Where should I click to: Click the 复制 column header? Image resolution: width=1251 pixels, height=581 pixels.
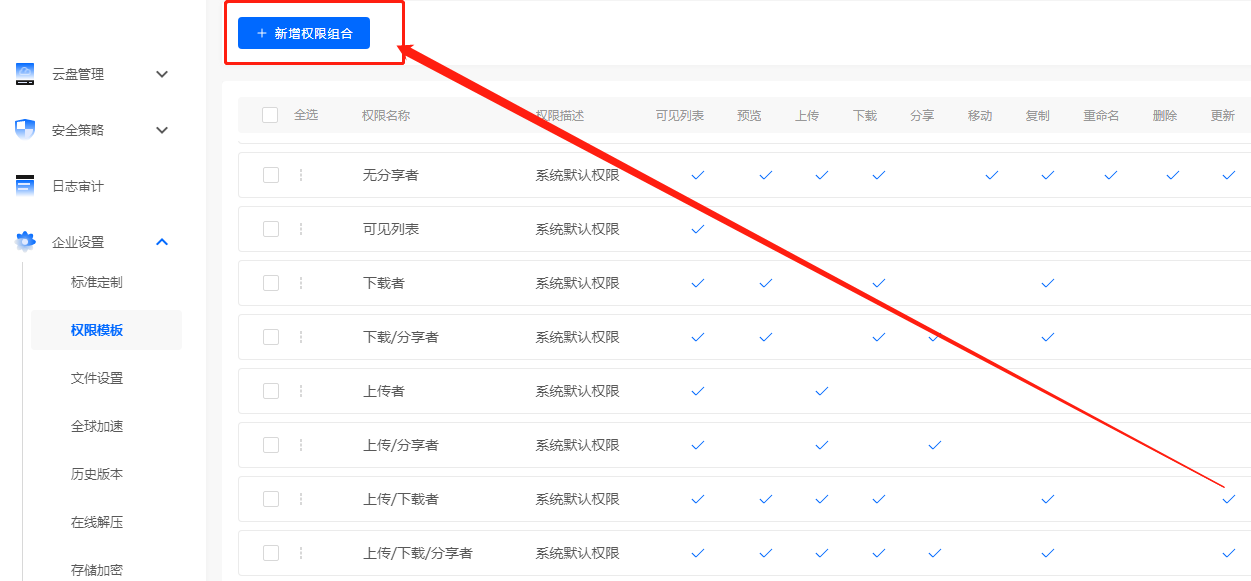pyautogui.click(x=1038, y=116)
